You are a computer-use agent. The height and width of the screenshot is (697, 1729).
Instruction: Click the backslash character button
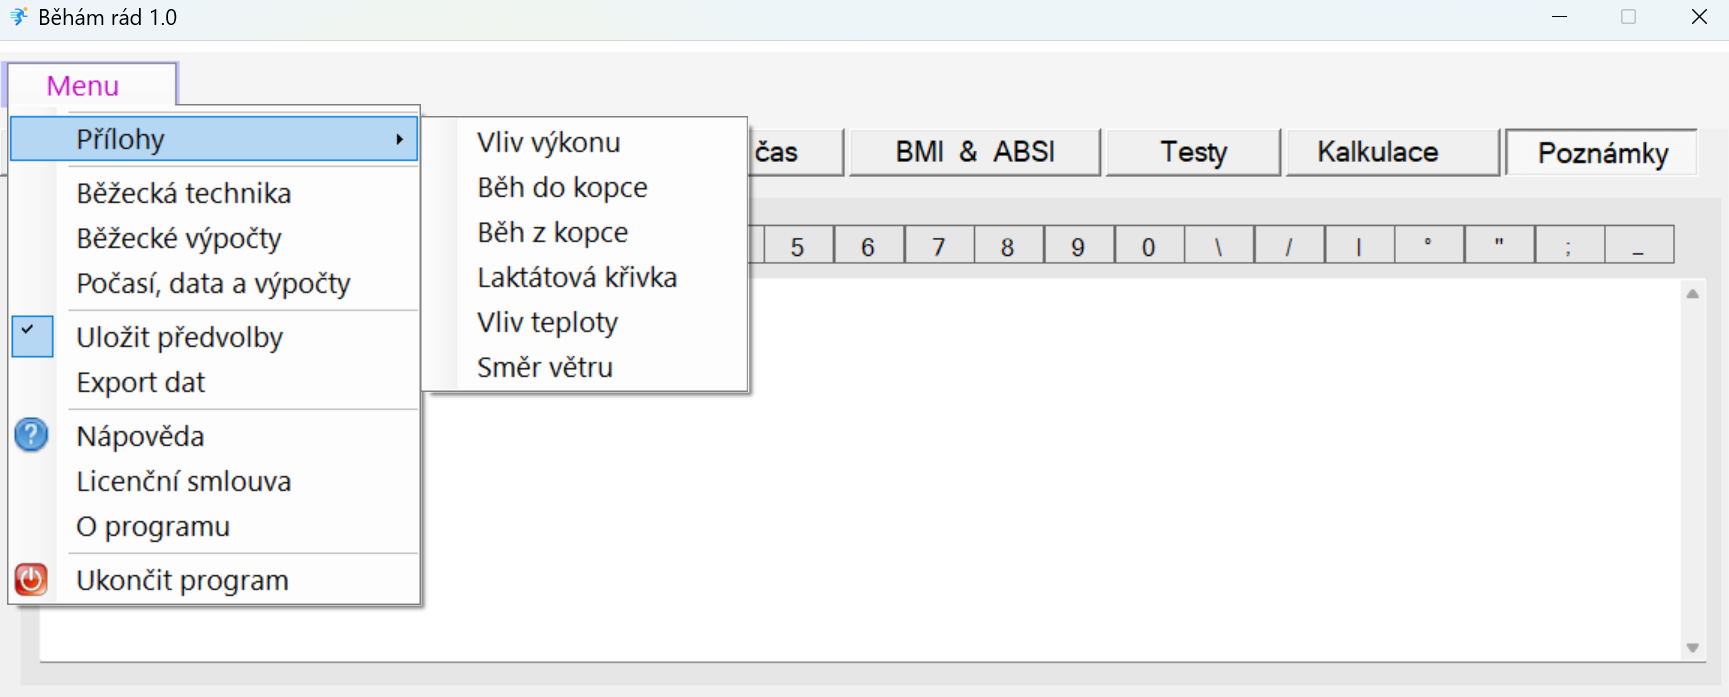pos(1219,244)
